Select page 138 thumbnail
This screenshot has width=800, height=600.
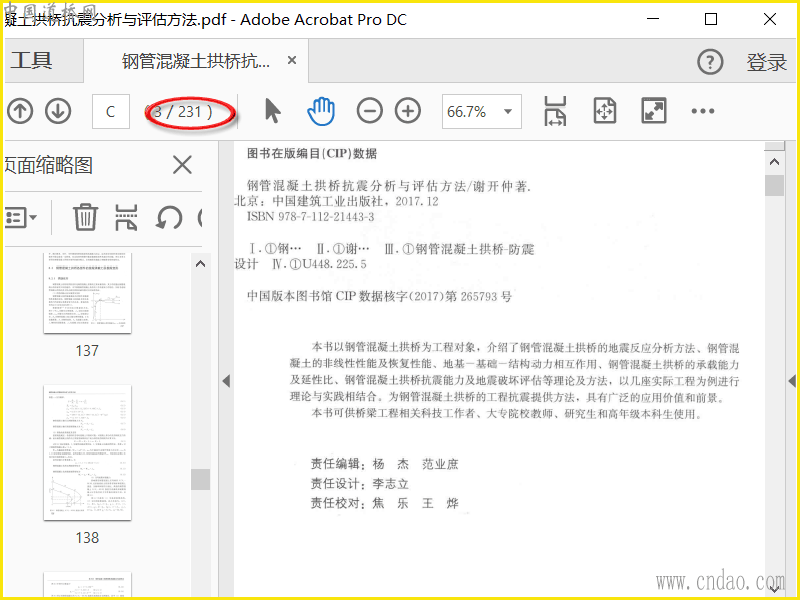[x=87, y=453]
